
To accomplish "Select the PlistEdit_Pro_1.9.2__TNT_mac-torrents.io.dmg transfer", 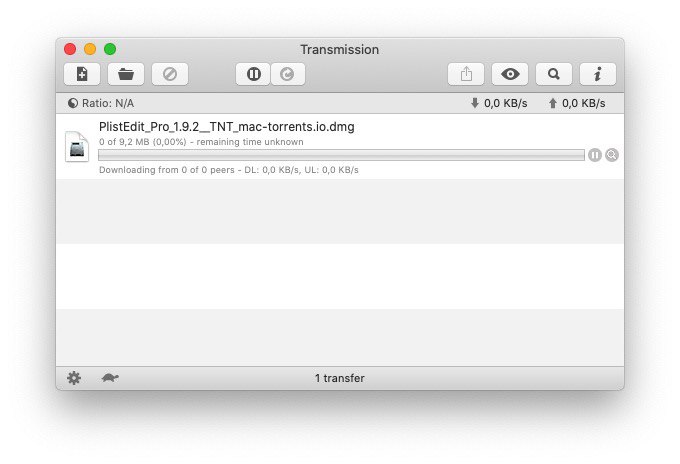I will pyautogui.click(x=340, y=147).
